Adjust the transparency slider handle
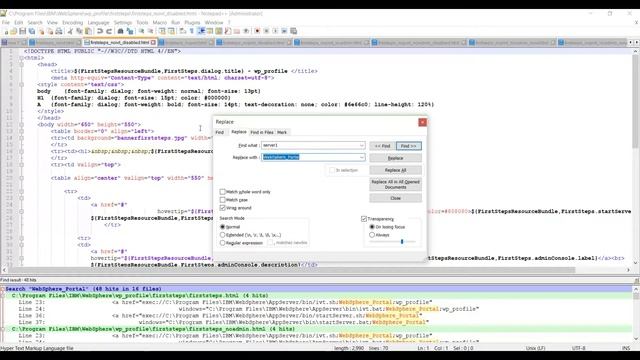 [402, 242]
